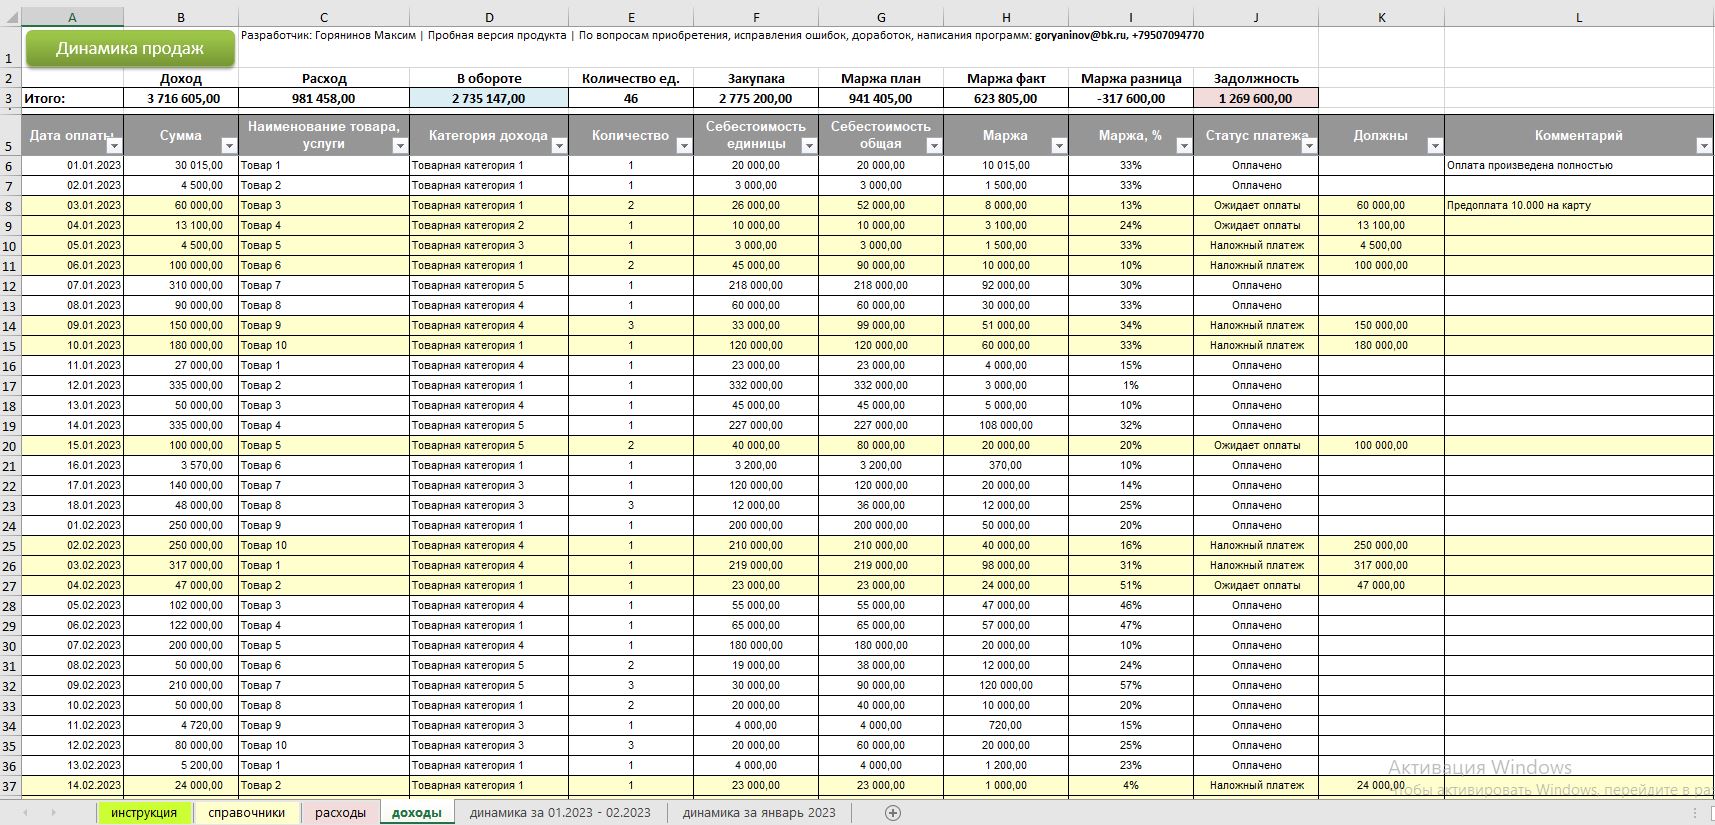Image resolution: width=1715 pixels, height=825 pixels.
Task: Open the динамика за 01.2023 - 02.2023 tab
Action: pyautogui.click(x=560, y=813)
